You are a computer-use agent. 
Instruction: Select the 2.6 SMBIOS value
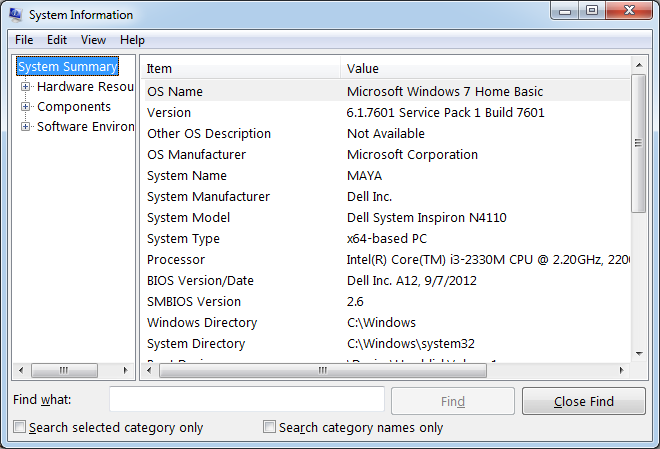tap(355, 302)
